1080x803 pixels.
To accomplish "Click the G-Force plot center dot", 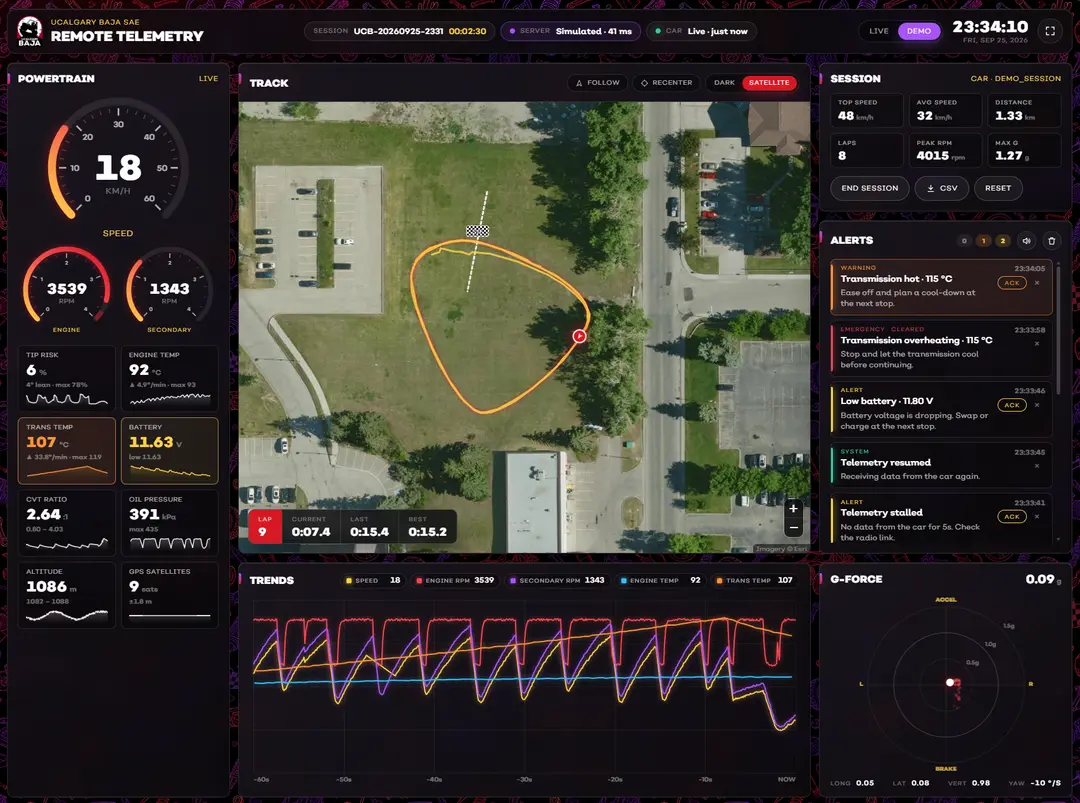I will point(950,682).
